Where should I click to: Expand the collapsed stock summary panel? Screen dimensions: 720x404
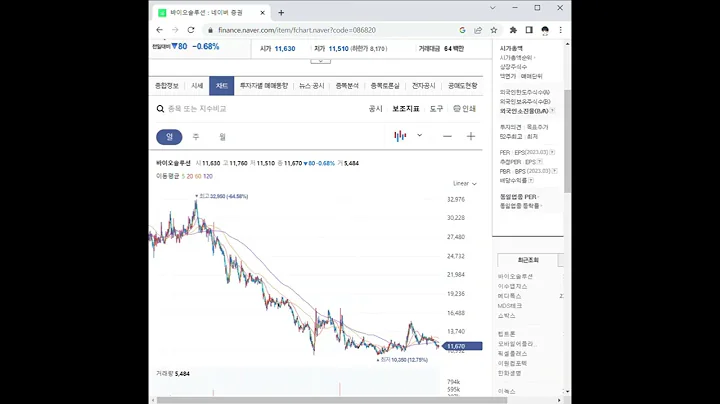[x=321, y=61]
